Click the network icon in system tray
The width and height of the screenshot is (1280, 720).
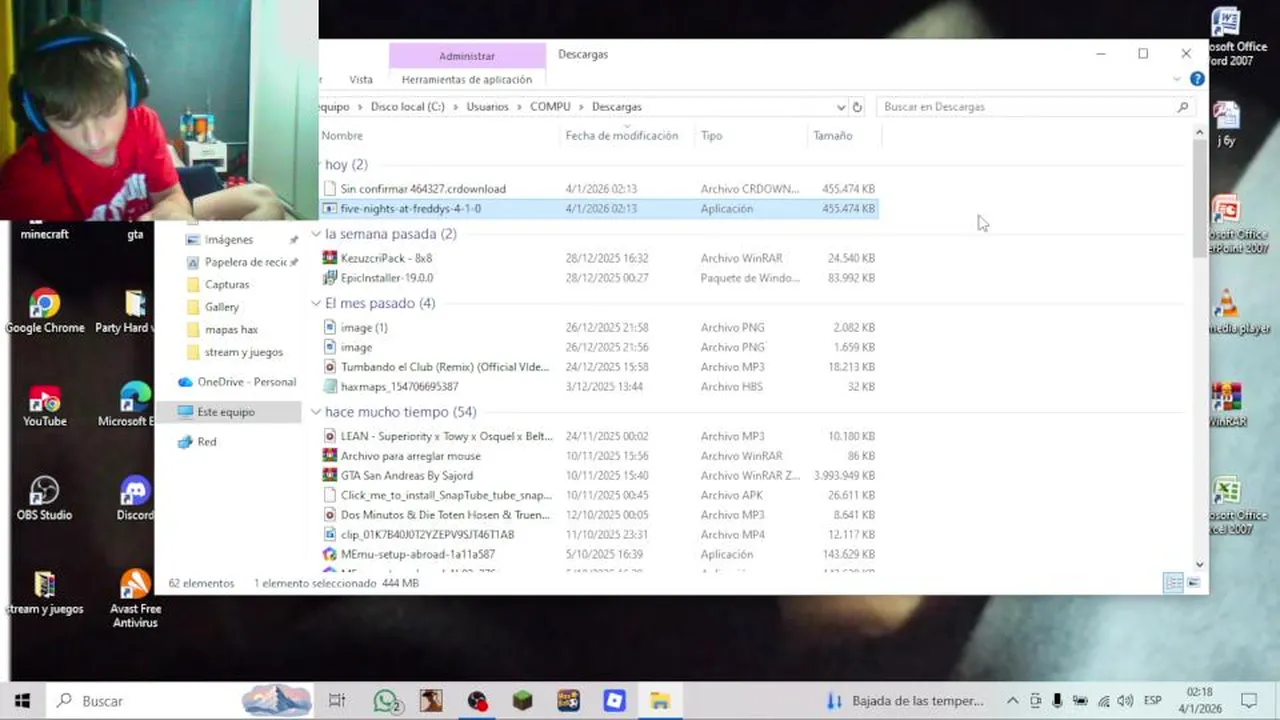pos(1103,701)
